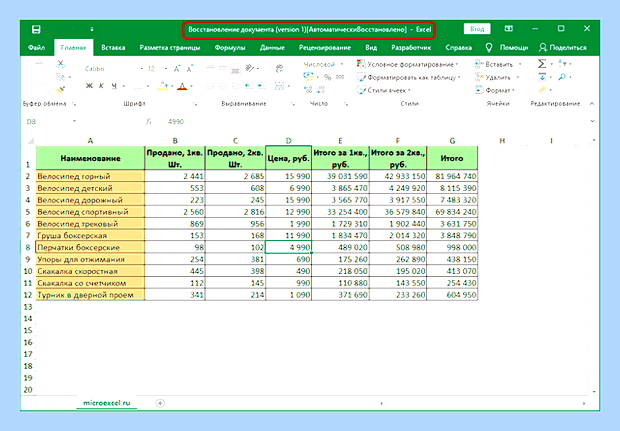Click cell Велосипед горный
The height and width of the screenshot is (431, 620).
[x=90, y=176]
